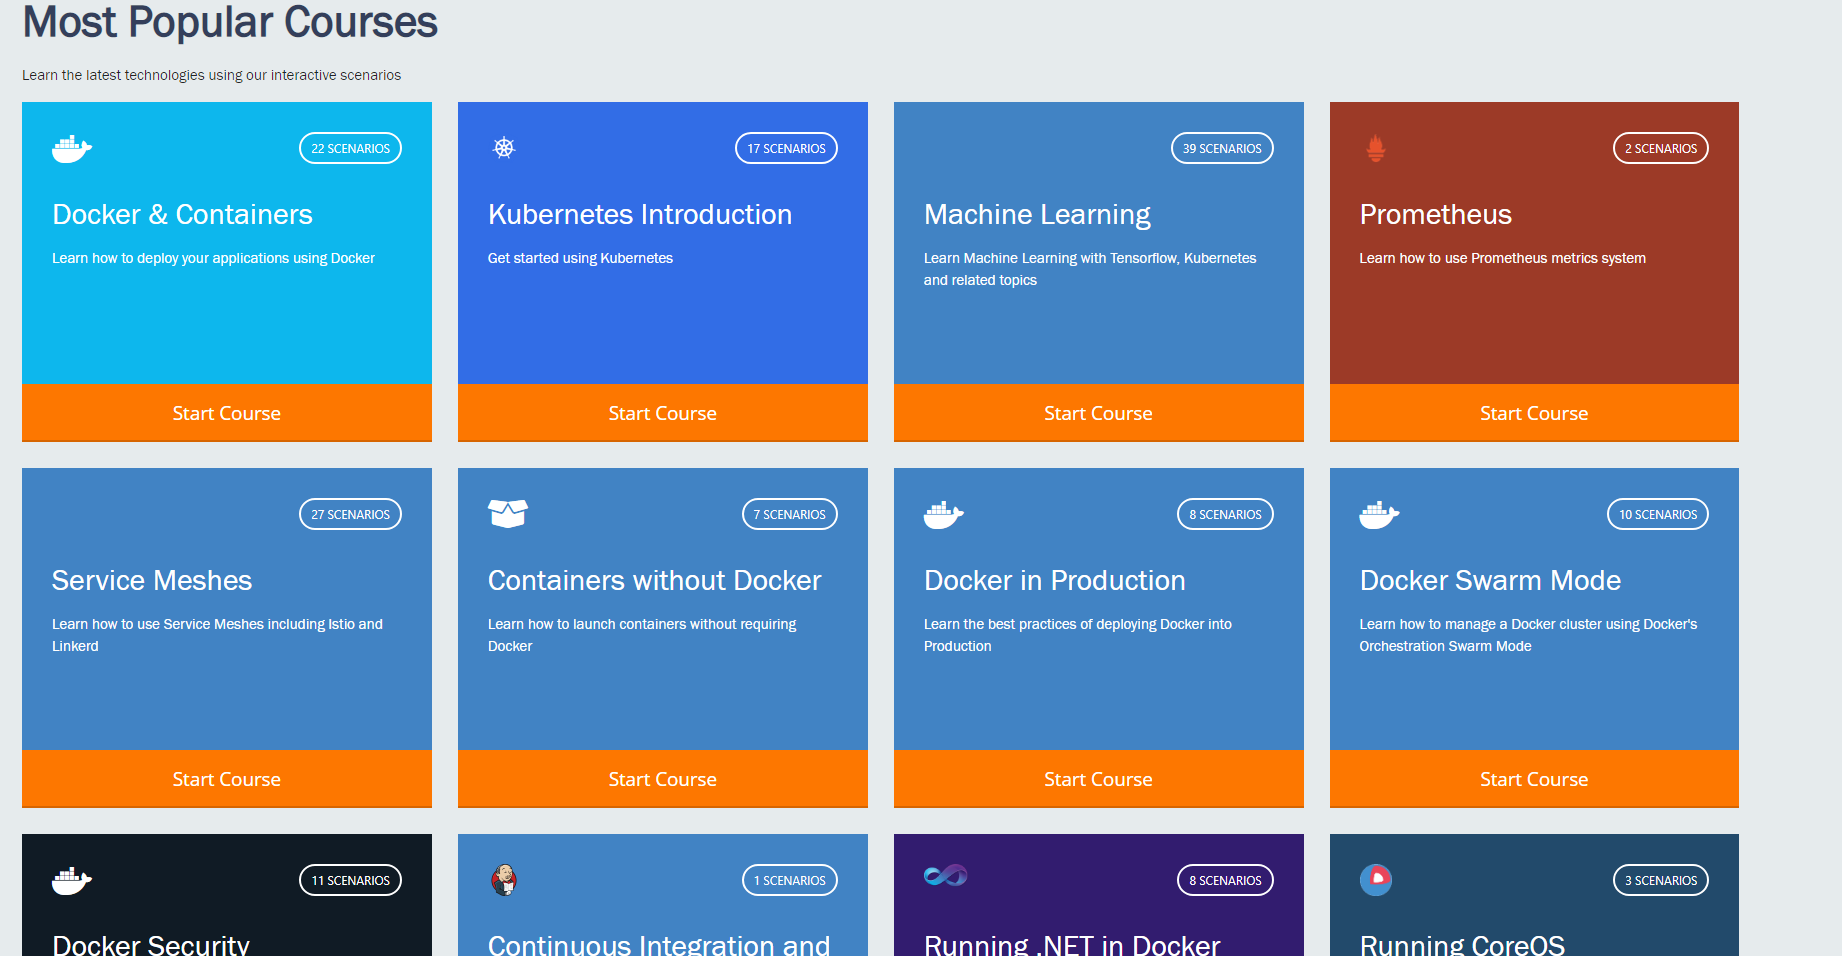Click 'Learn how to use Prometheus metrics system'
Image resolution: width=1842 pixels, height=956 pixels.
[x=1502, y=258]
